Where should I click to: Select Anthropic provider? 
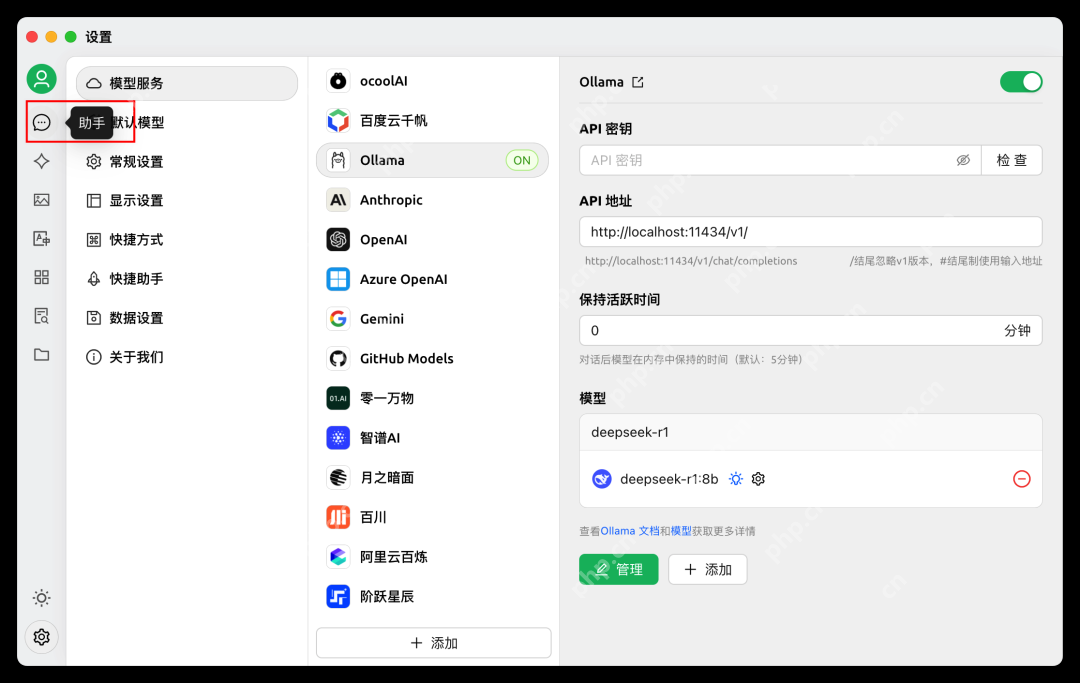tap(433, 200)
